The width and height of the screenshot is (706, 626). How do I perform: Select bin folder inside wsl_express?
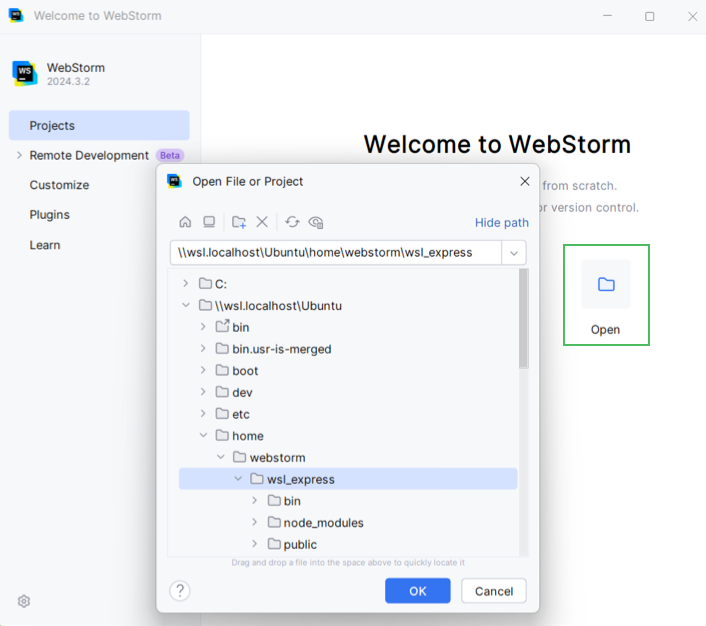(x=292, y=501)
